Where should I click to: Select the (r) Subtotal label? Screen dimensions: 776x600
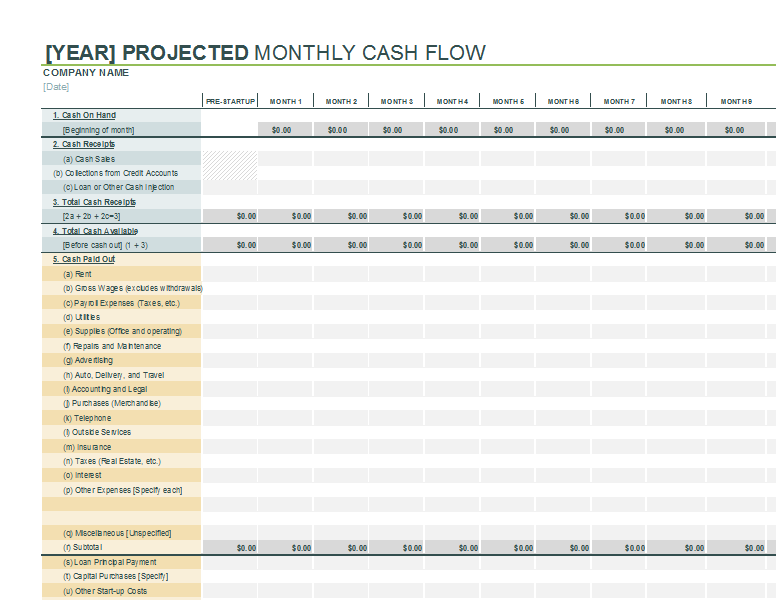(x=82, y=547)
